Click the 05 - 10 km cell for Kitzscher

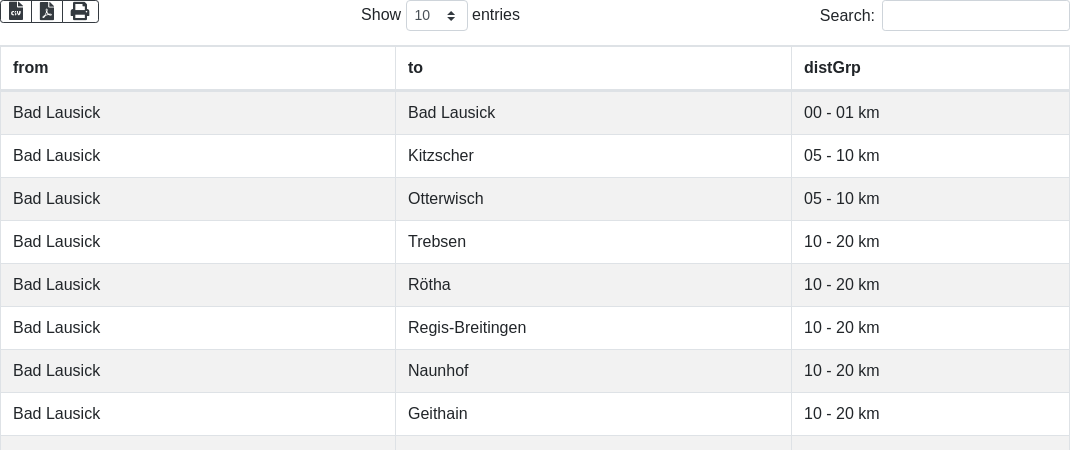pos(931,156)
